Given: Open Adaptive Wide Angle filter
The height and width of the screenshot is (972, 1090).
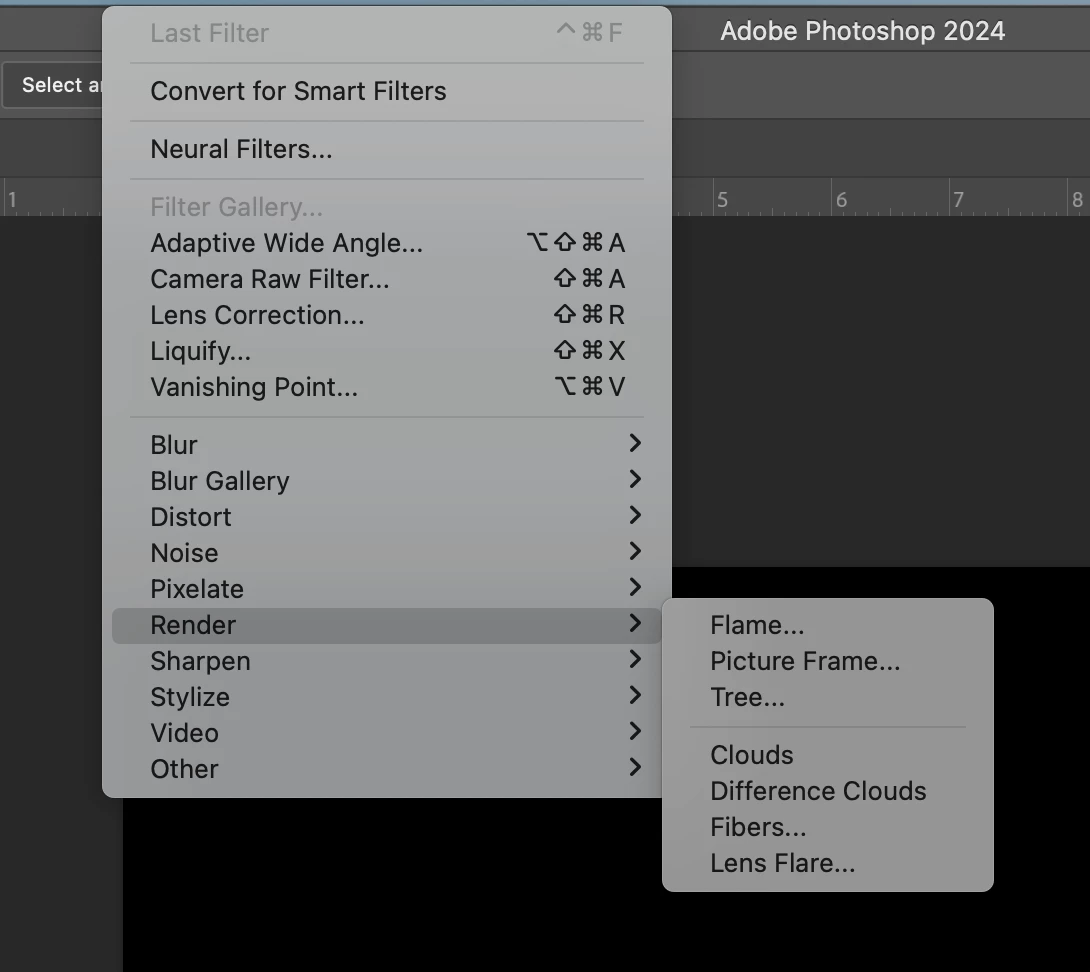Looking at the screenshot, I should click(x=387, y=243).
